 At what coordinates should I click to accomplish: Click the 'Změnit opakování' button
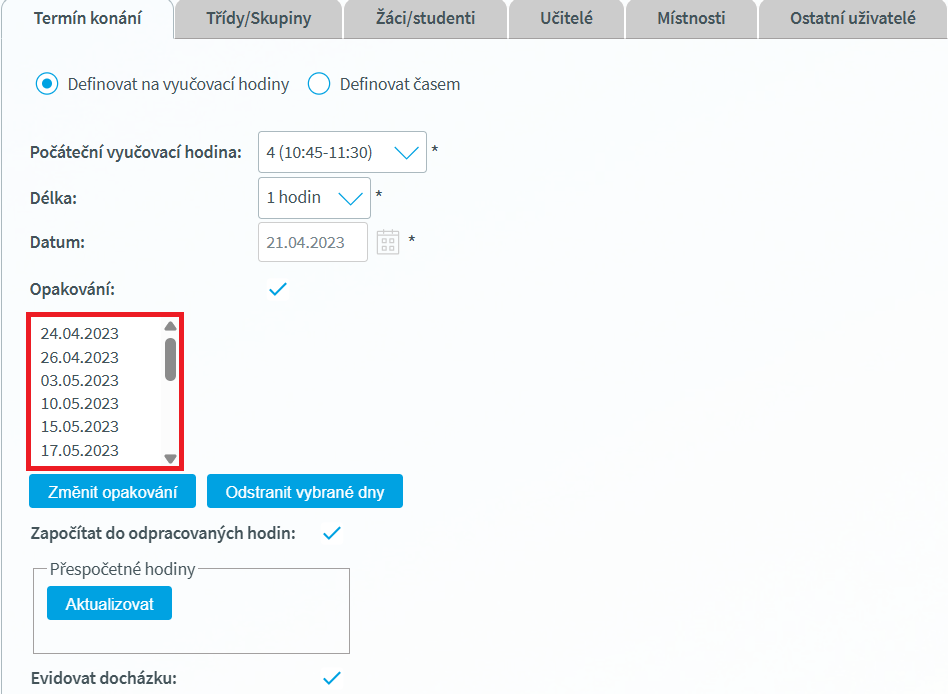[111, 492]
